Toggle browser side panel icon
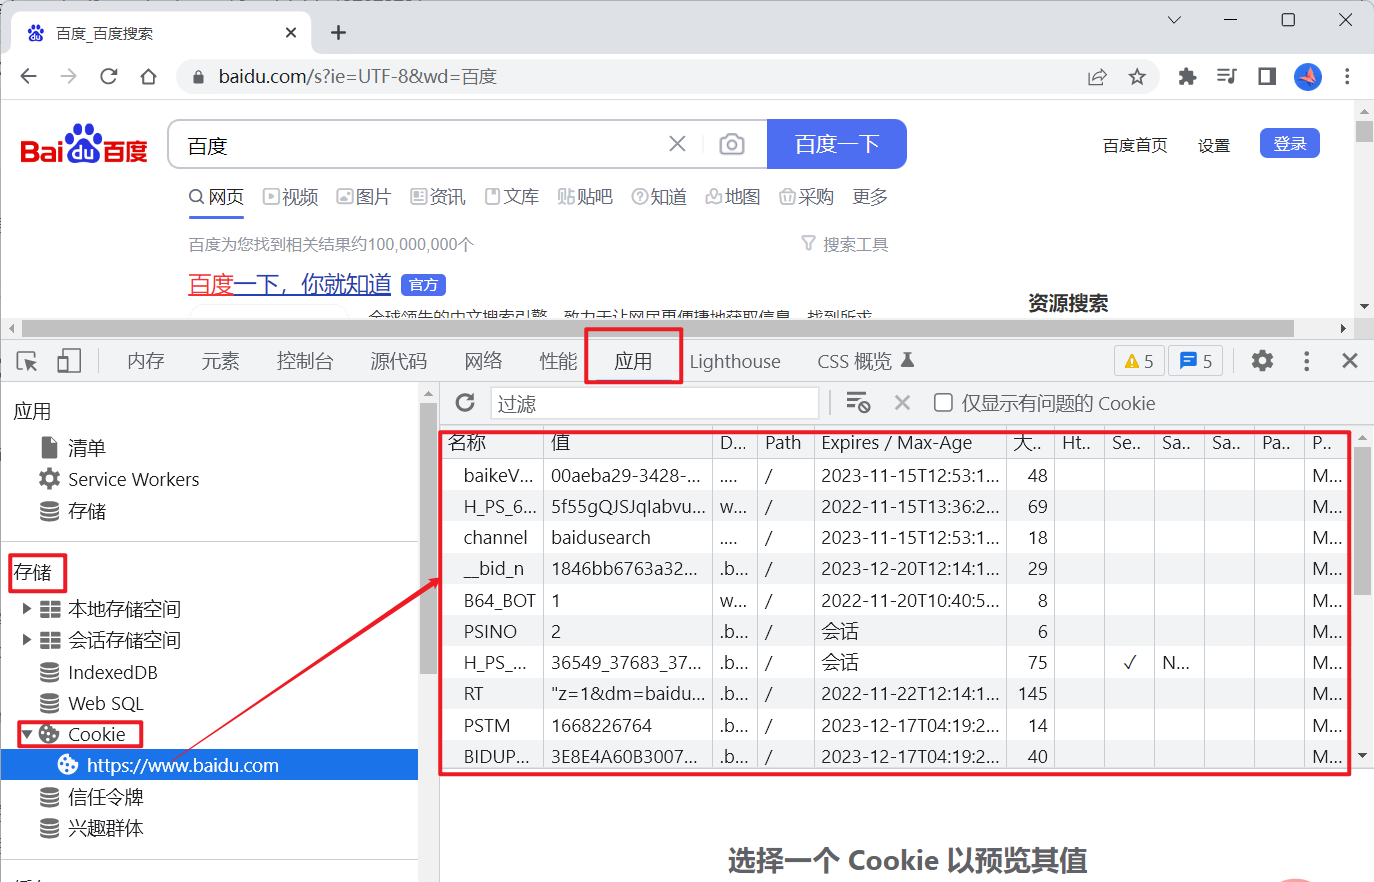 tap(1267, 77)
